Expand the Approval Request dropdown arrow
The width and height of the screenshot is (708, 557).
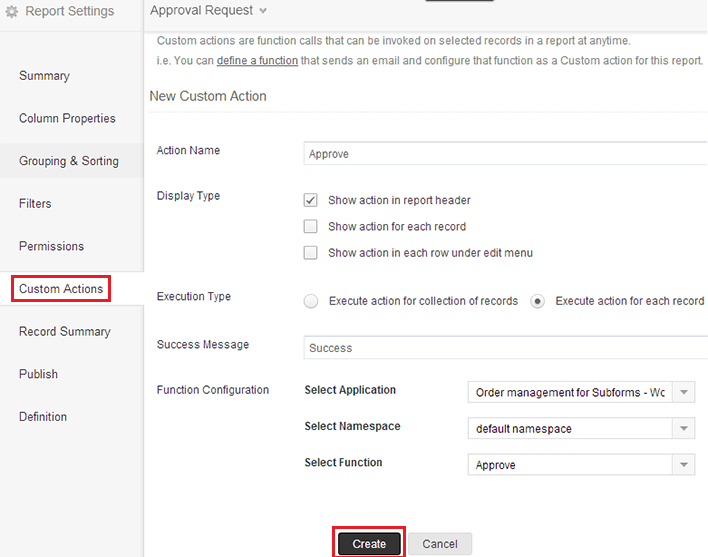(263, 11)
